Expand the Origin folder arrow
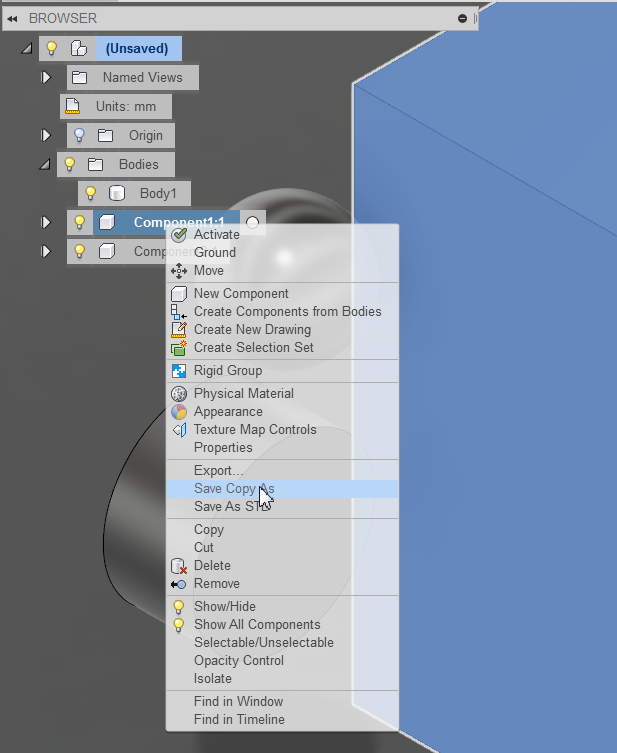Viewport: 617px width, 753px height. click(46, 135)
